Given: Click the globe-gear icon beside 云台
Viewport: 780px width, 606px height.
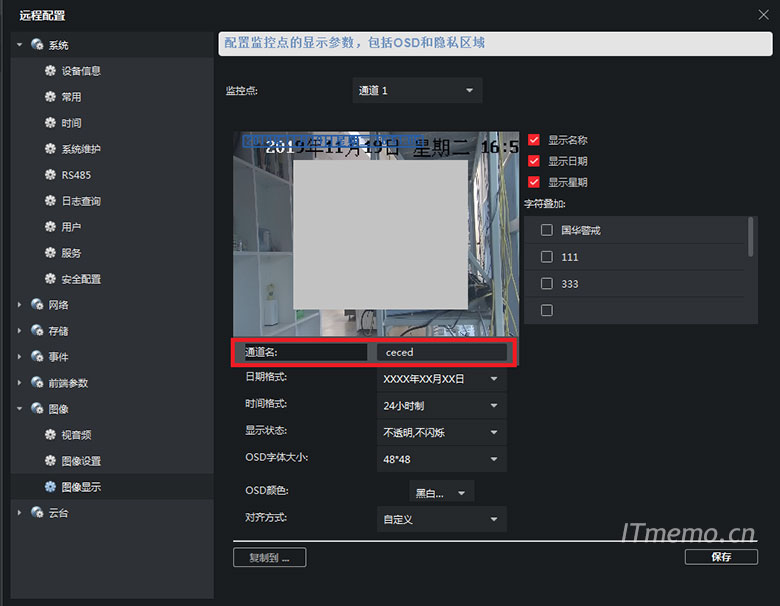Looking at the screenshot, I should pyautogui.click(x=37, y=512).
